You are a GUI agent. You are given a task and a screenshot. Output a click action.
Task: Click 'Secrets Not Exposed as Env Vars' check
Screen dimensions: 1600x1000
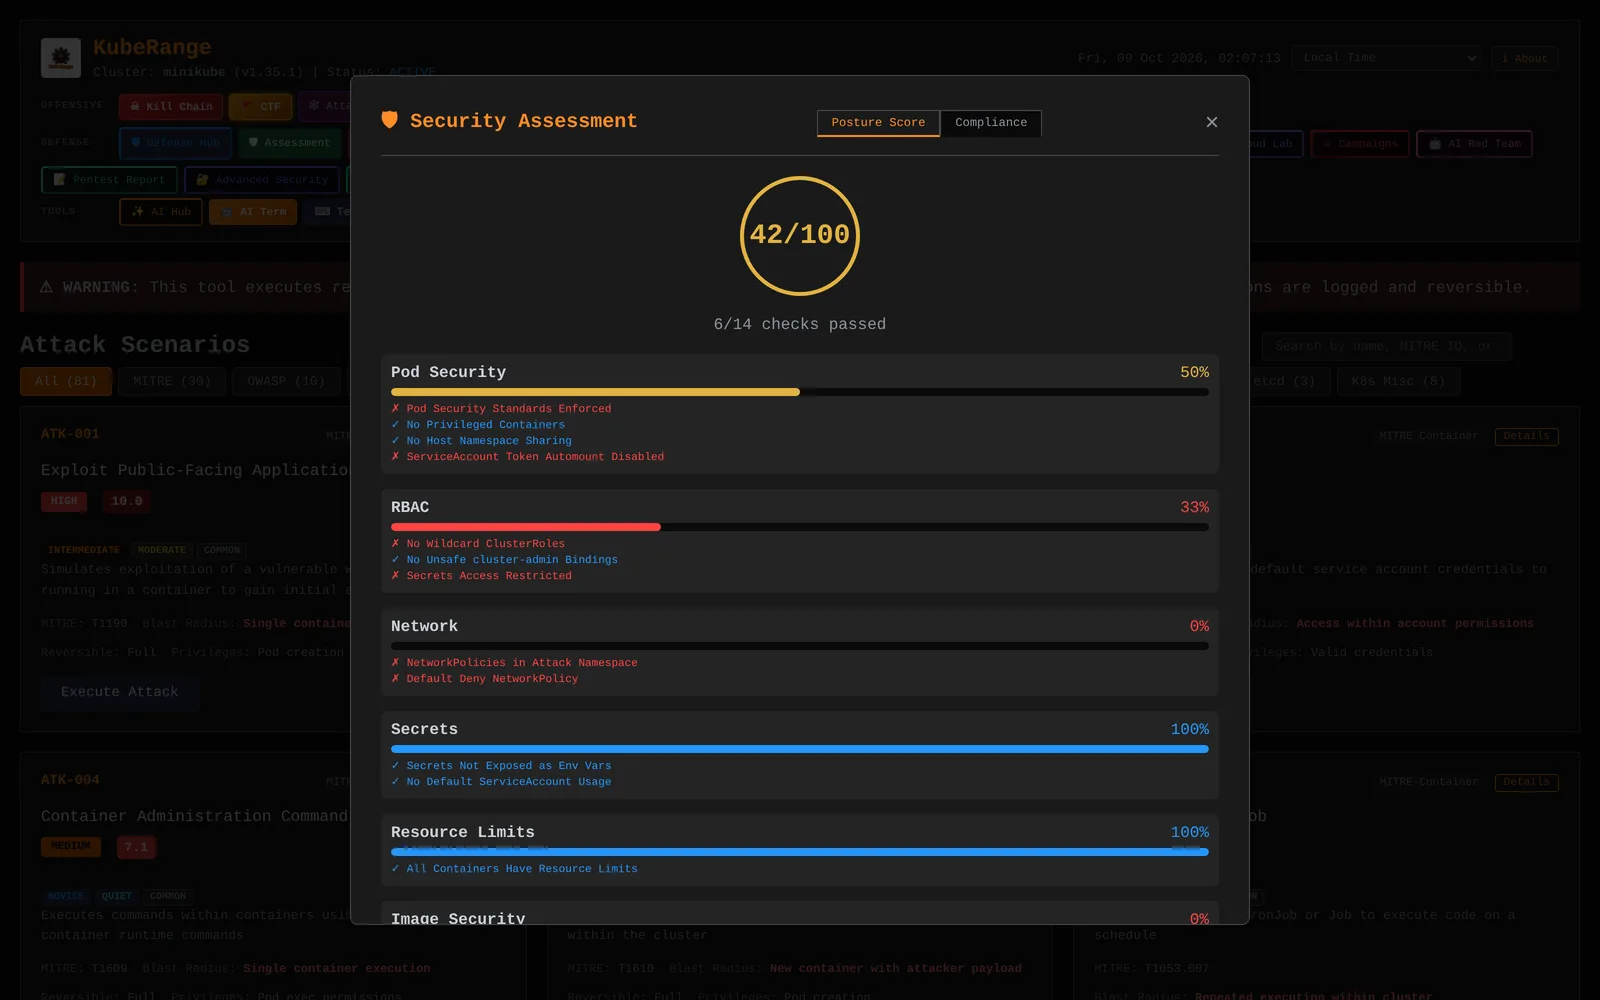coord(501,766)
